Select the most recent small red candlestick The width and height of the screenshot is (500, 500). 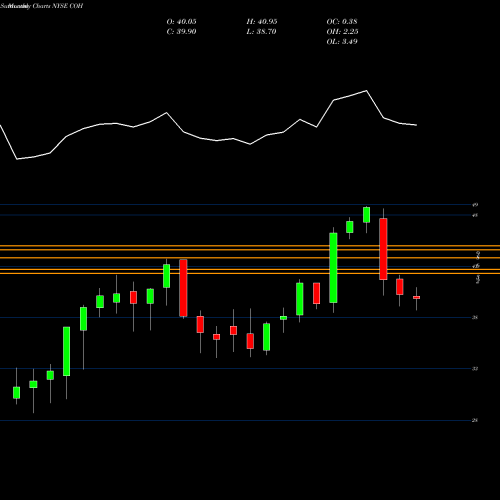coord(416,297)
